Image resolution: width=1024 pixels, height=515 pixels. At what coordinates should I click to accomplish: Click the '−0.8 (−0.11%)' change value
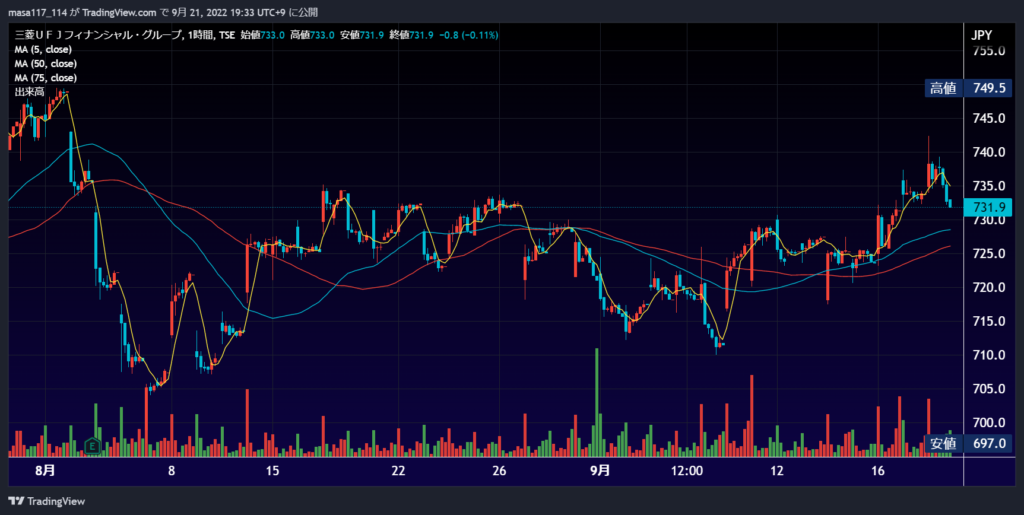tap(468, 36)
